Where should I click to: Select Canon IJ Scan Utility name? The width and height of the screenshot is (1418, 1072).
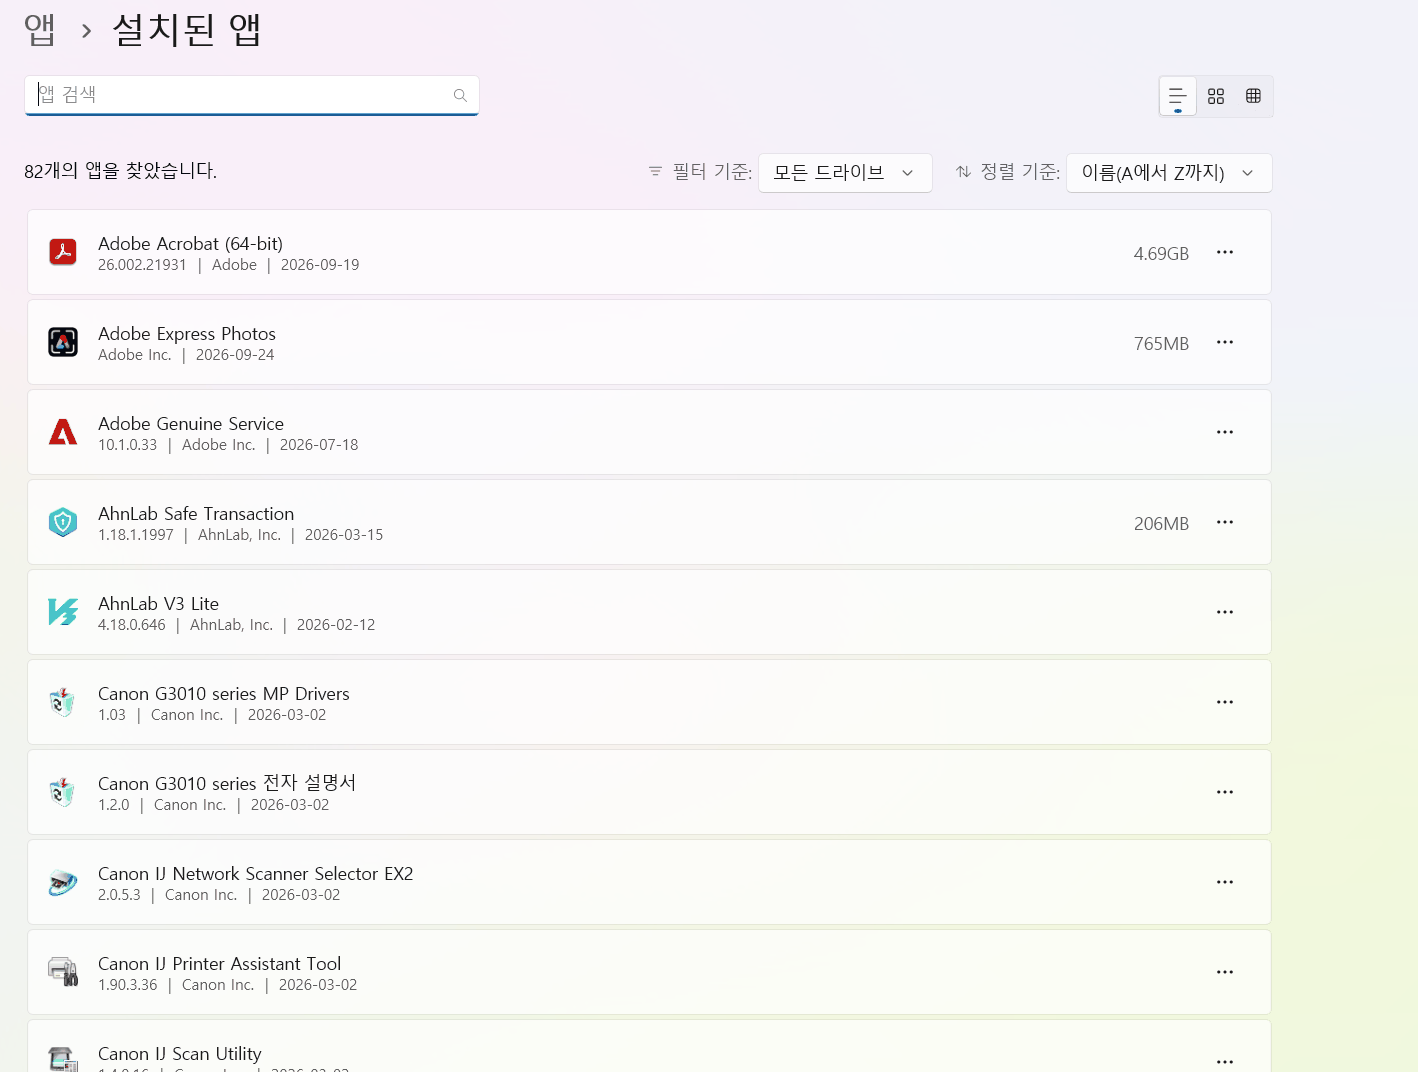pos(180,1053)
